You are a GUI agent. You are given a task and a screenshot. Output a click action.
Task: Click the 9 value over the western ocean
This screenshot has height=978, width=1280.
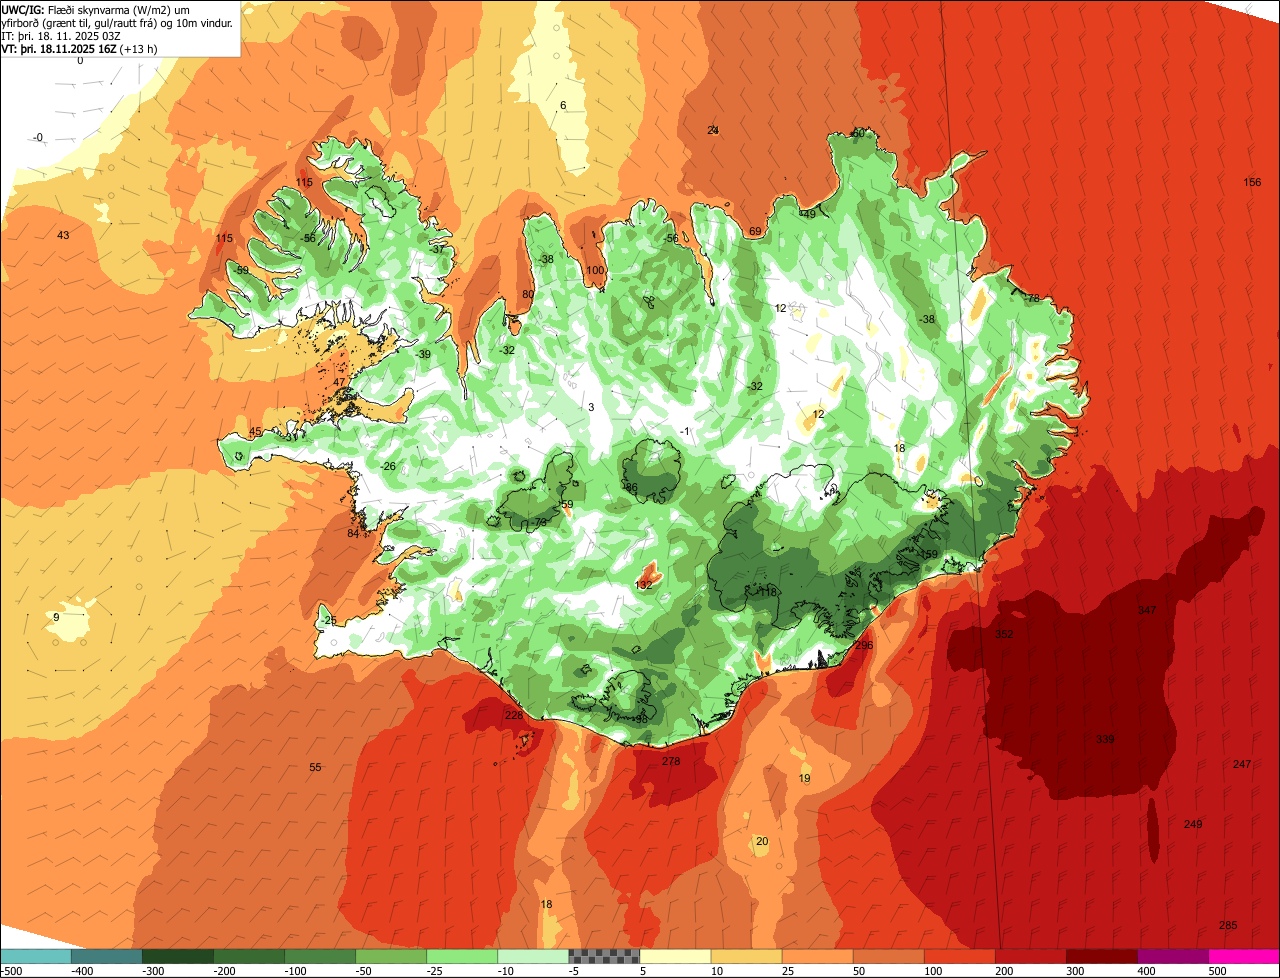56,617
